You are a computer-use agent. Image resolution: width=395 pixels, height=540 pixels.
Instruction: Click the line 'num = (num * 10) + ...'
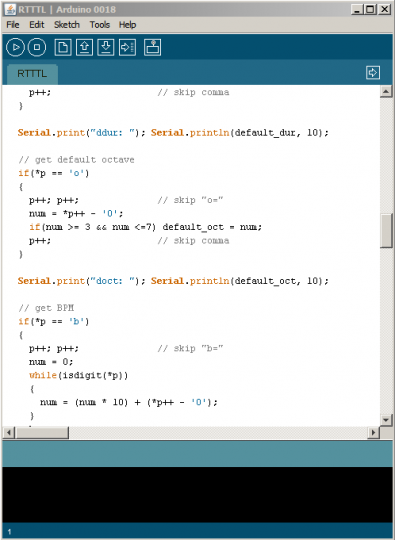coord(129,402)
